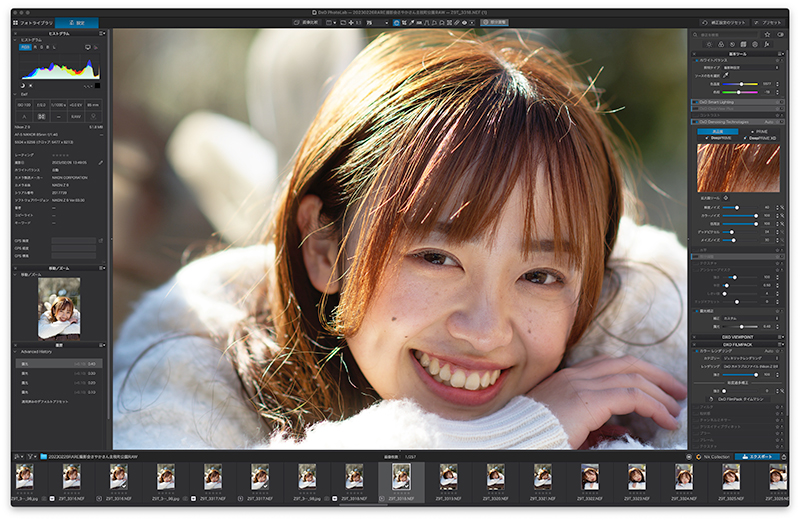The image size is (800, 520).
Task: Collapse the DxO FilmPack palette header
Action: [738, 344]
